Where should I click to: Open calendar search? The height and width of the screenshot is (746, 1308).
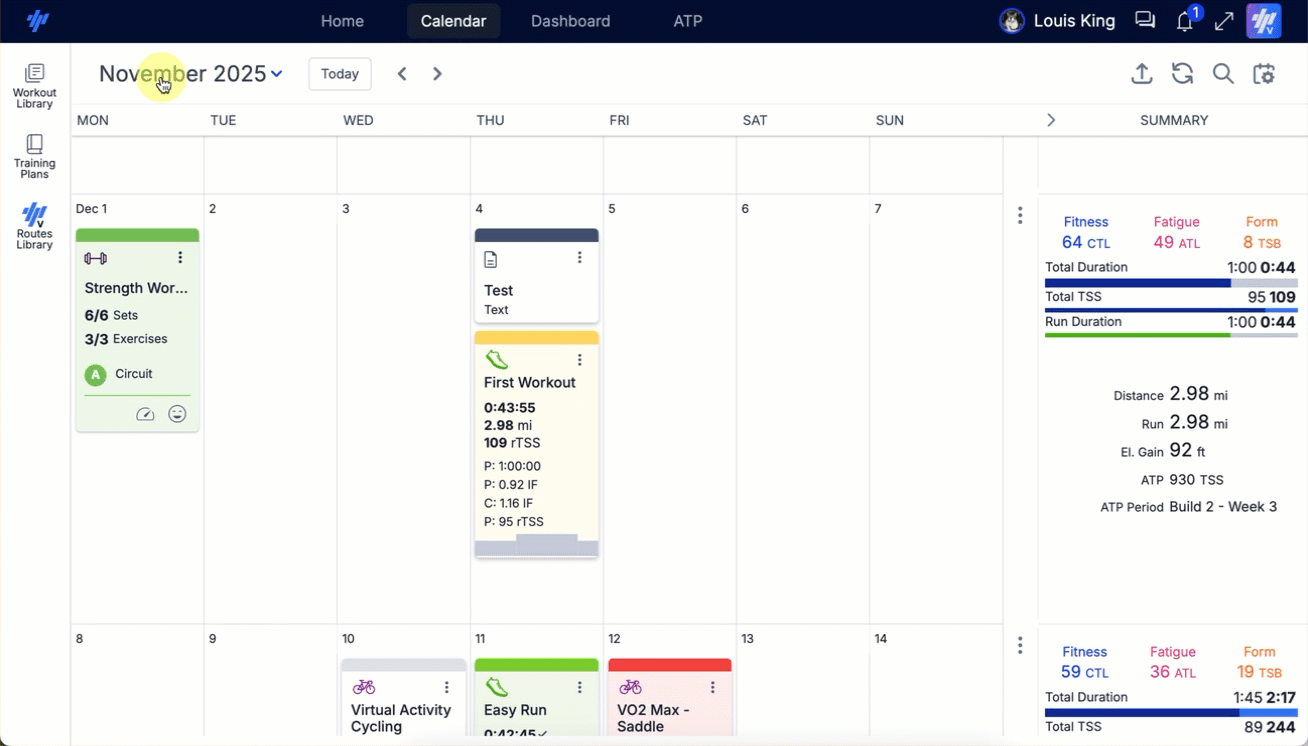coord(1222,74)
